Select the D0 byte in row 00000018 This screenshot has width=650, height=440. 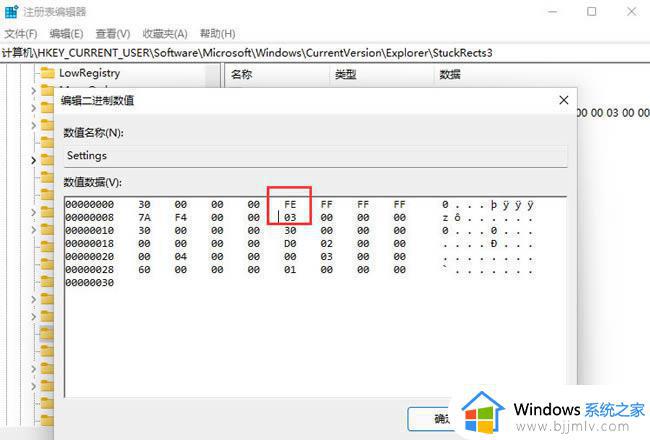(290, 243)
